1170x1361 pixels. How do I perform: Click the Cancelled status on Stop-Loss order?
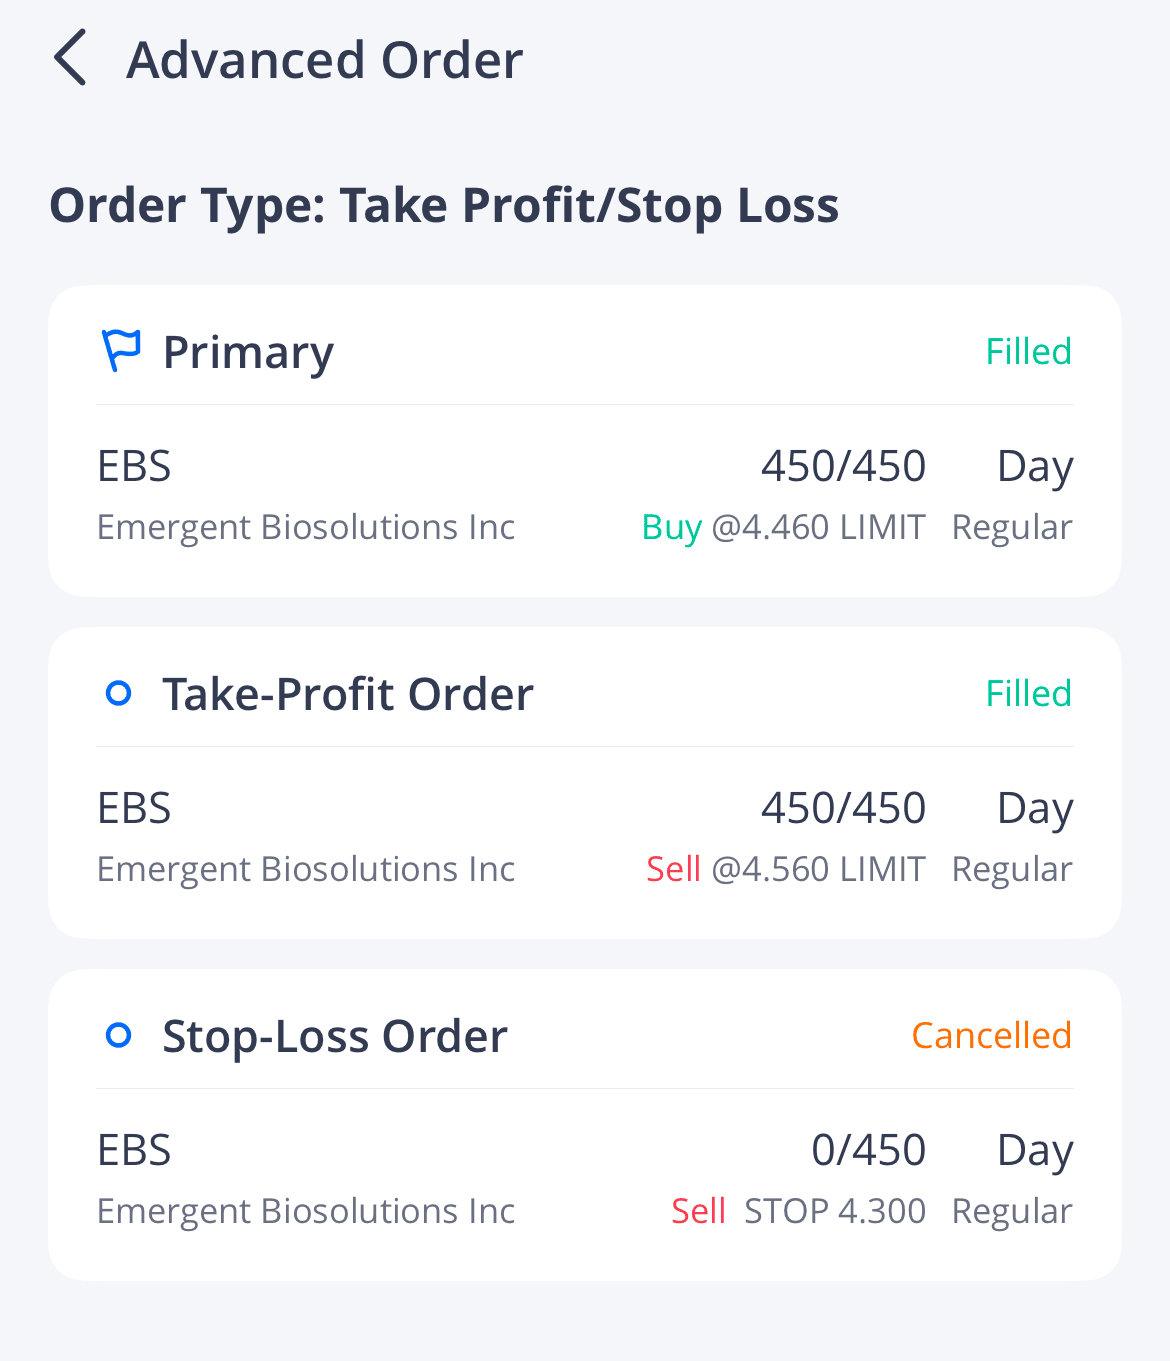pyautogui.click(x=991, y=1036)
